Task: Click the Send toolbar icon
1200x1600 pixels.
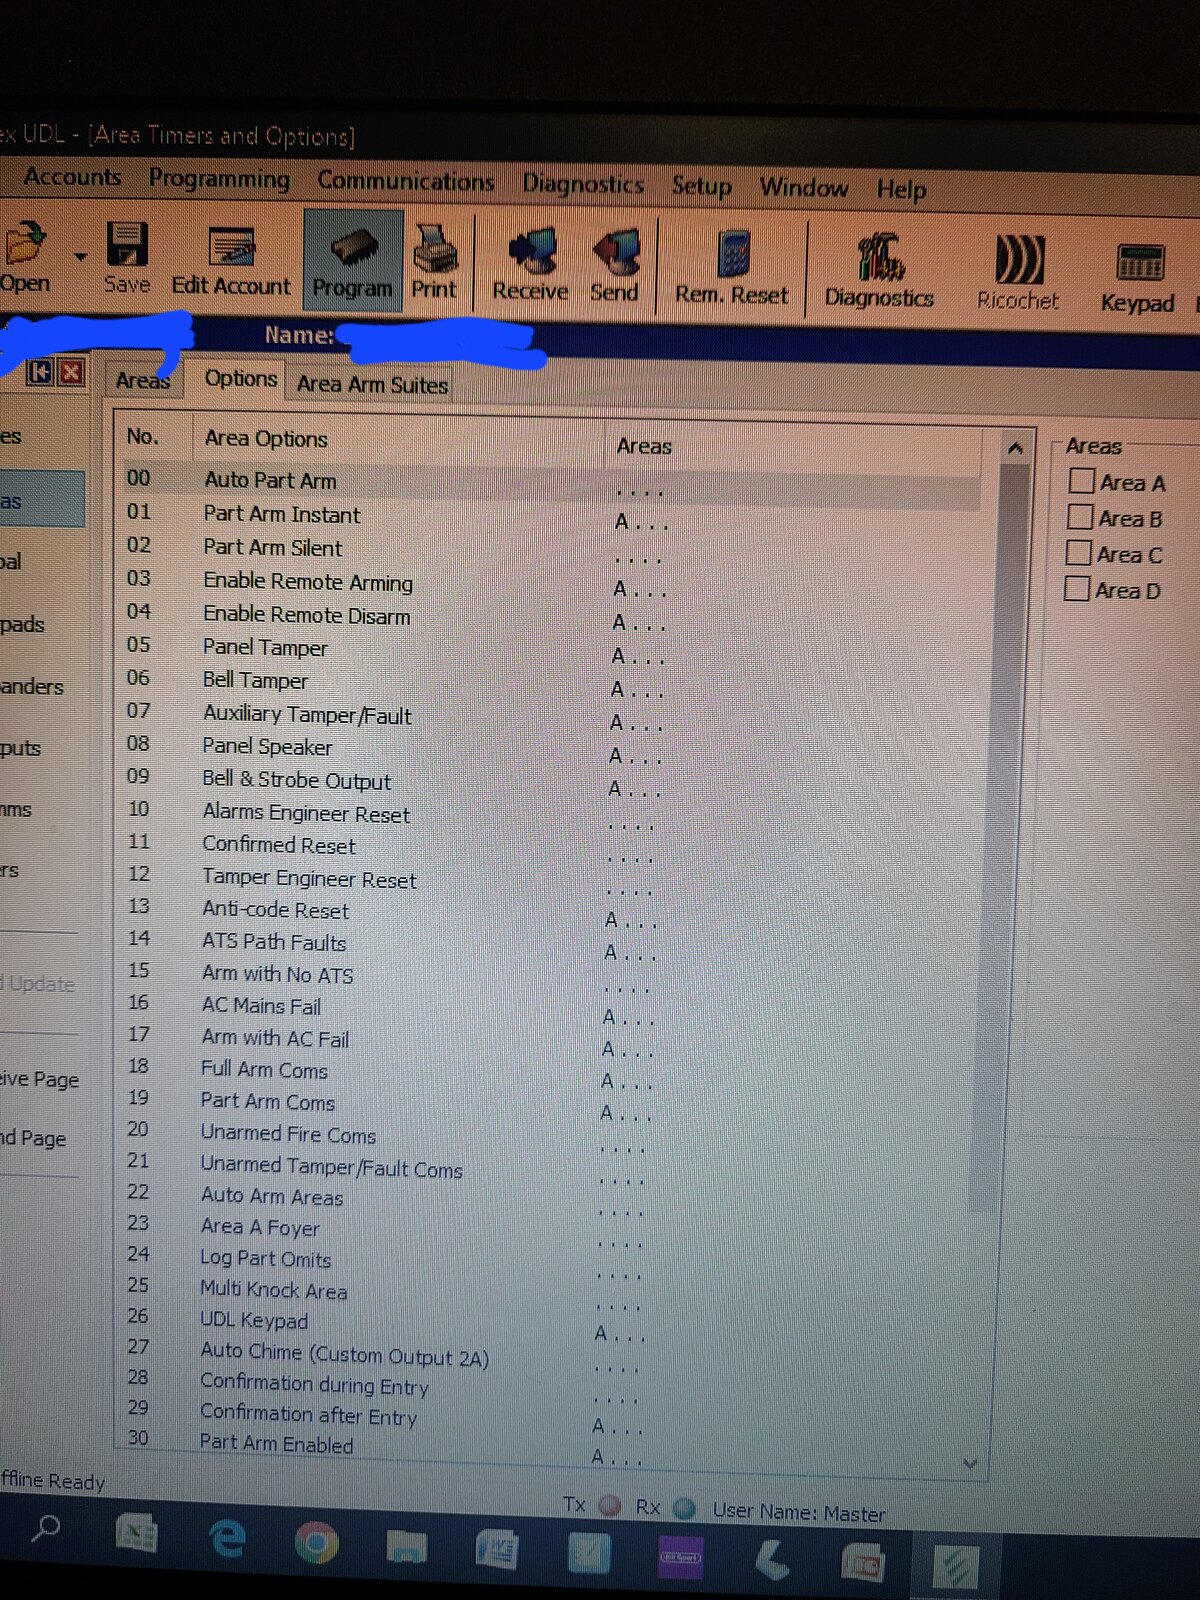Action: [615, 255]
